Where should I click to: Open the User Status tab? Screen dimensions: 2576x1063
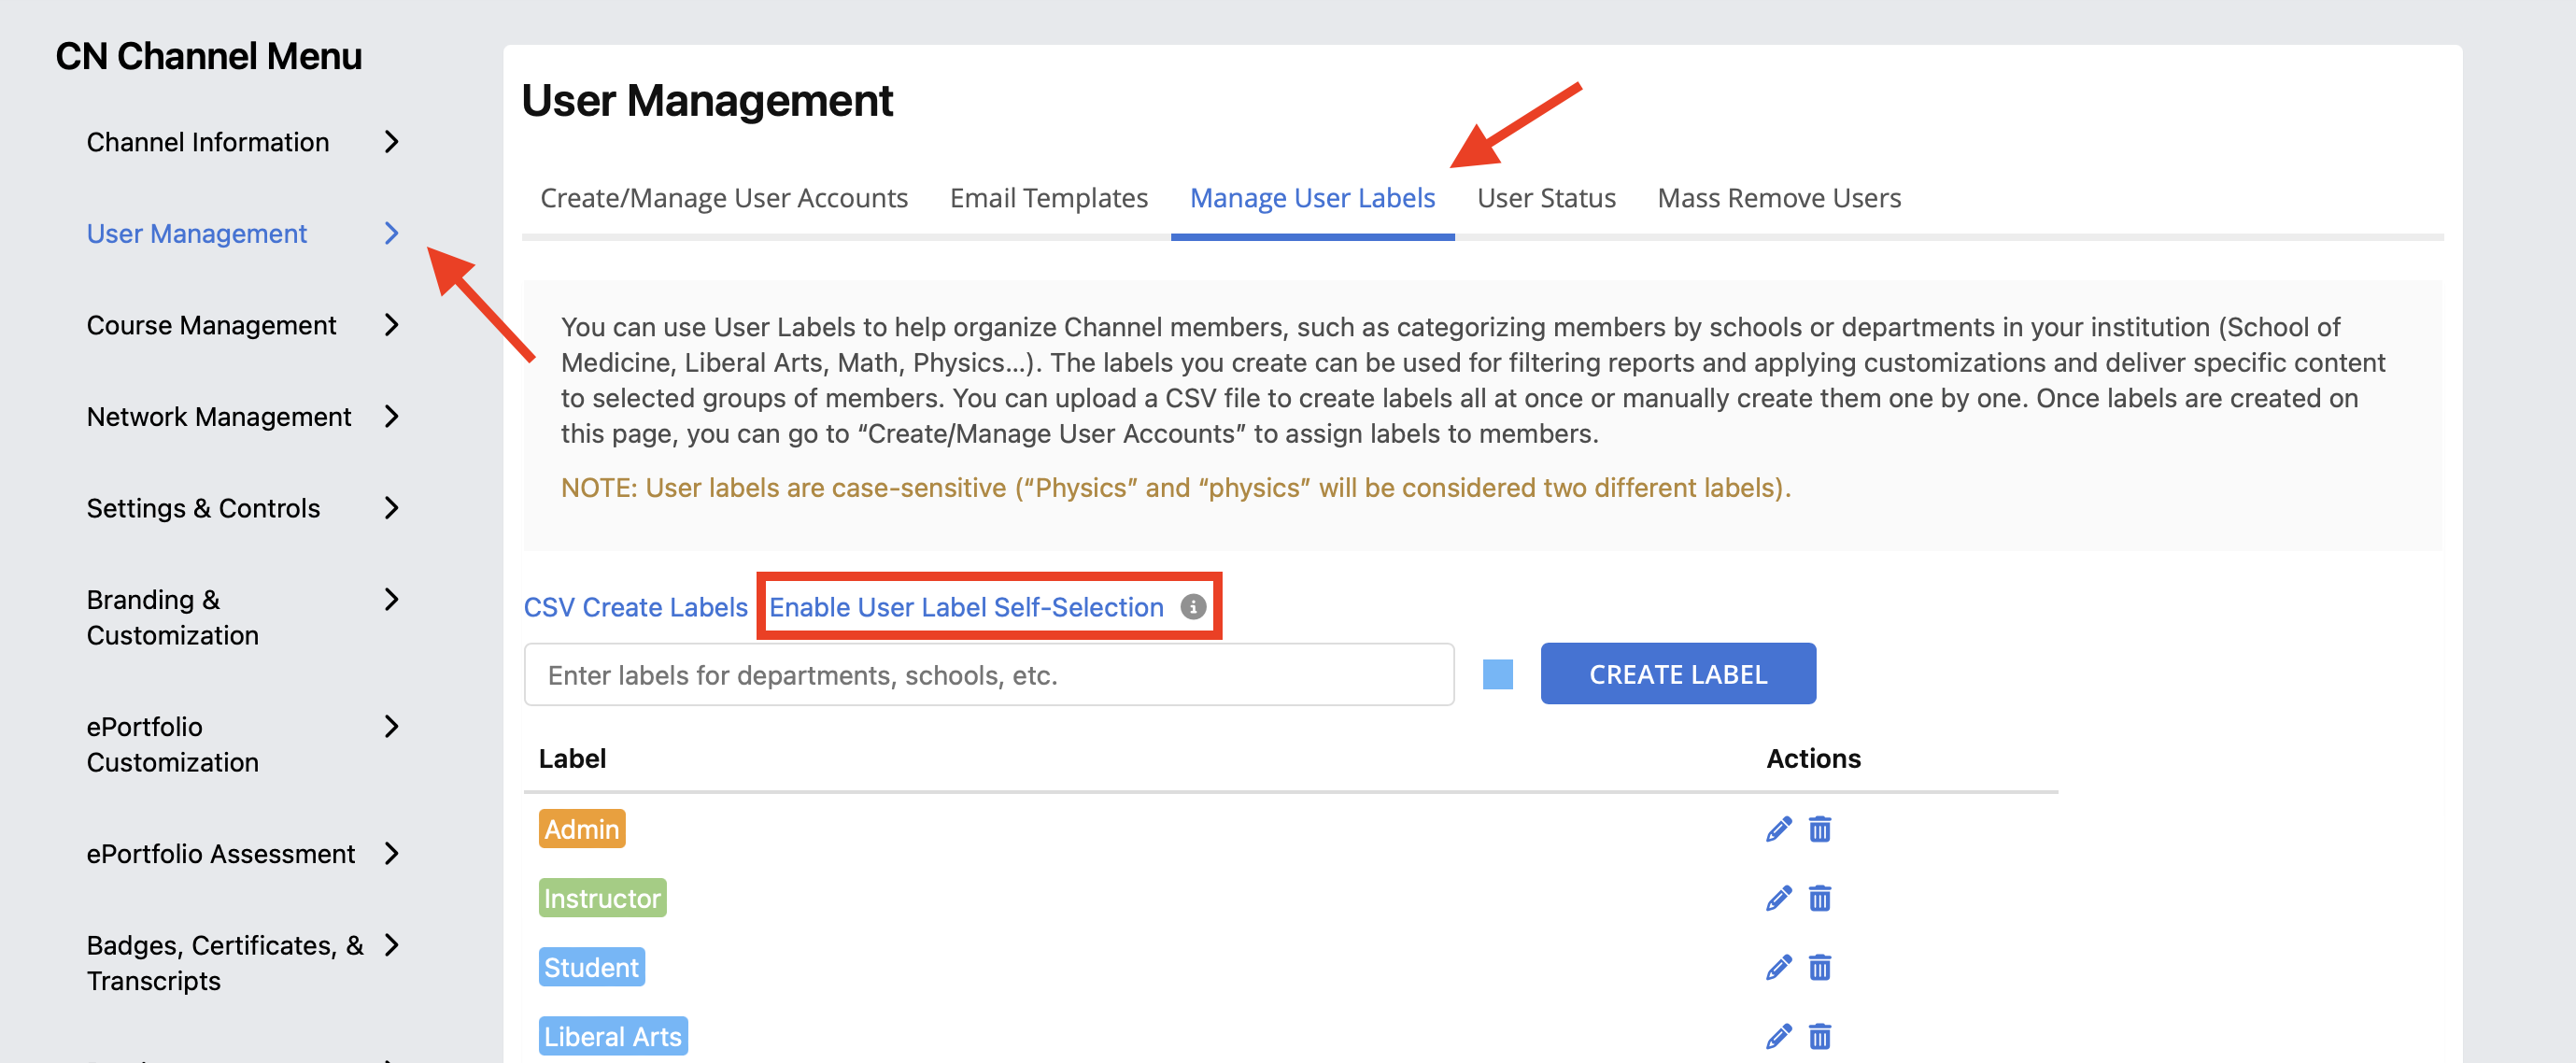click(1546, 197)
